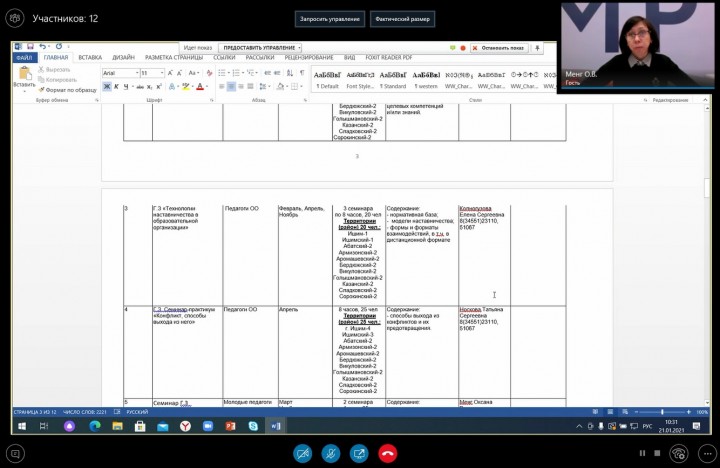Open the 'ФАЙЛ' menu in Word
Screen dimensions: 720x468
pyautogui.click(x=26, y=58)
